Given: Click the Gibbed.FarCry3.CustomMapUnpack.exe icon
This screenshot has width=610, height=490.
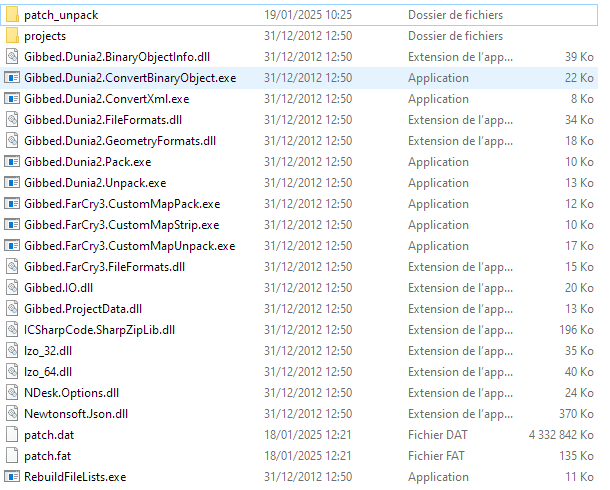Looking at the screenshot, I should (12, 246).
